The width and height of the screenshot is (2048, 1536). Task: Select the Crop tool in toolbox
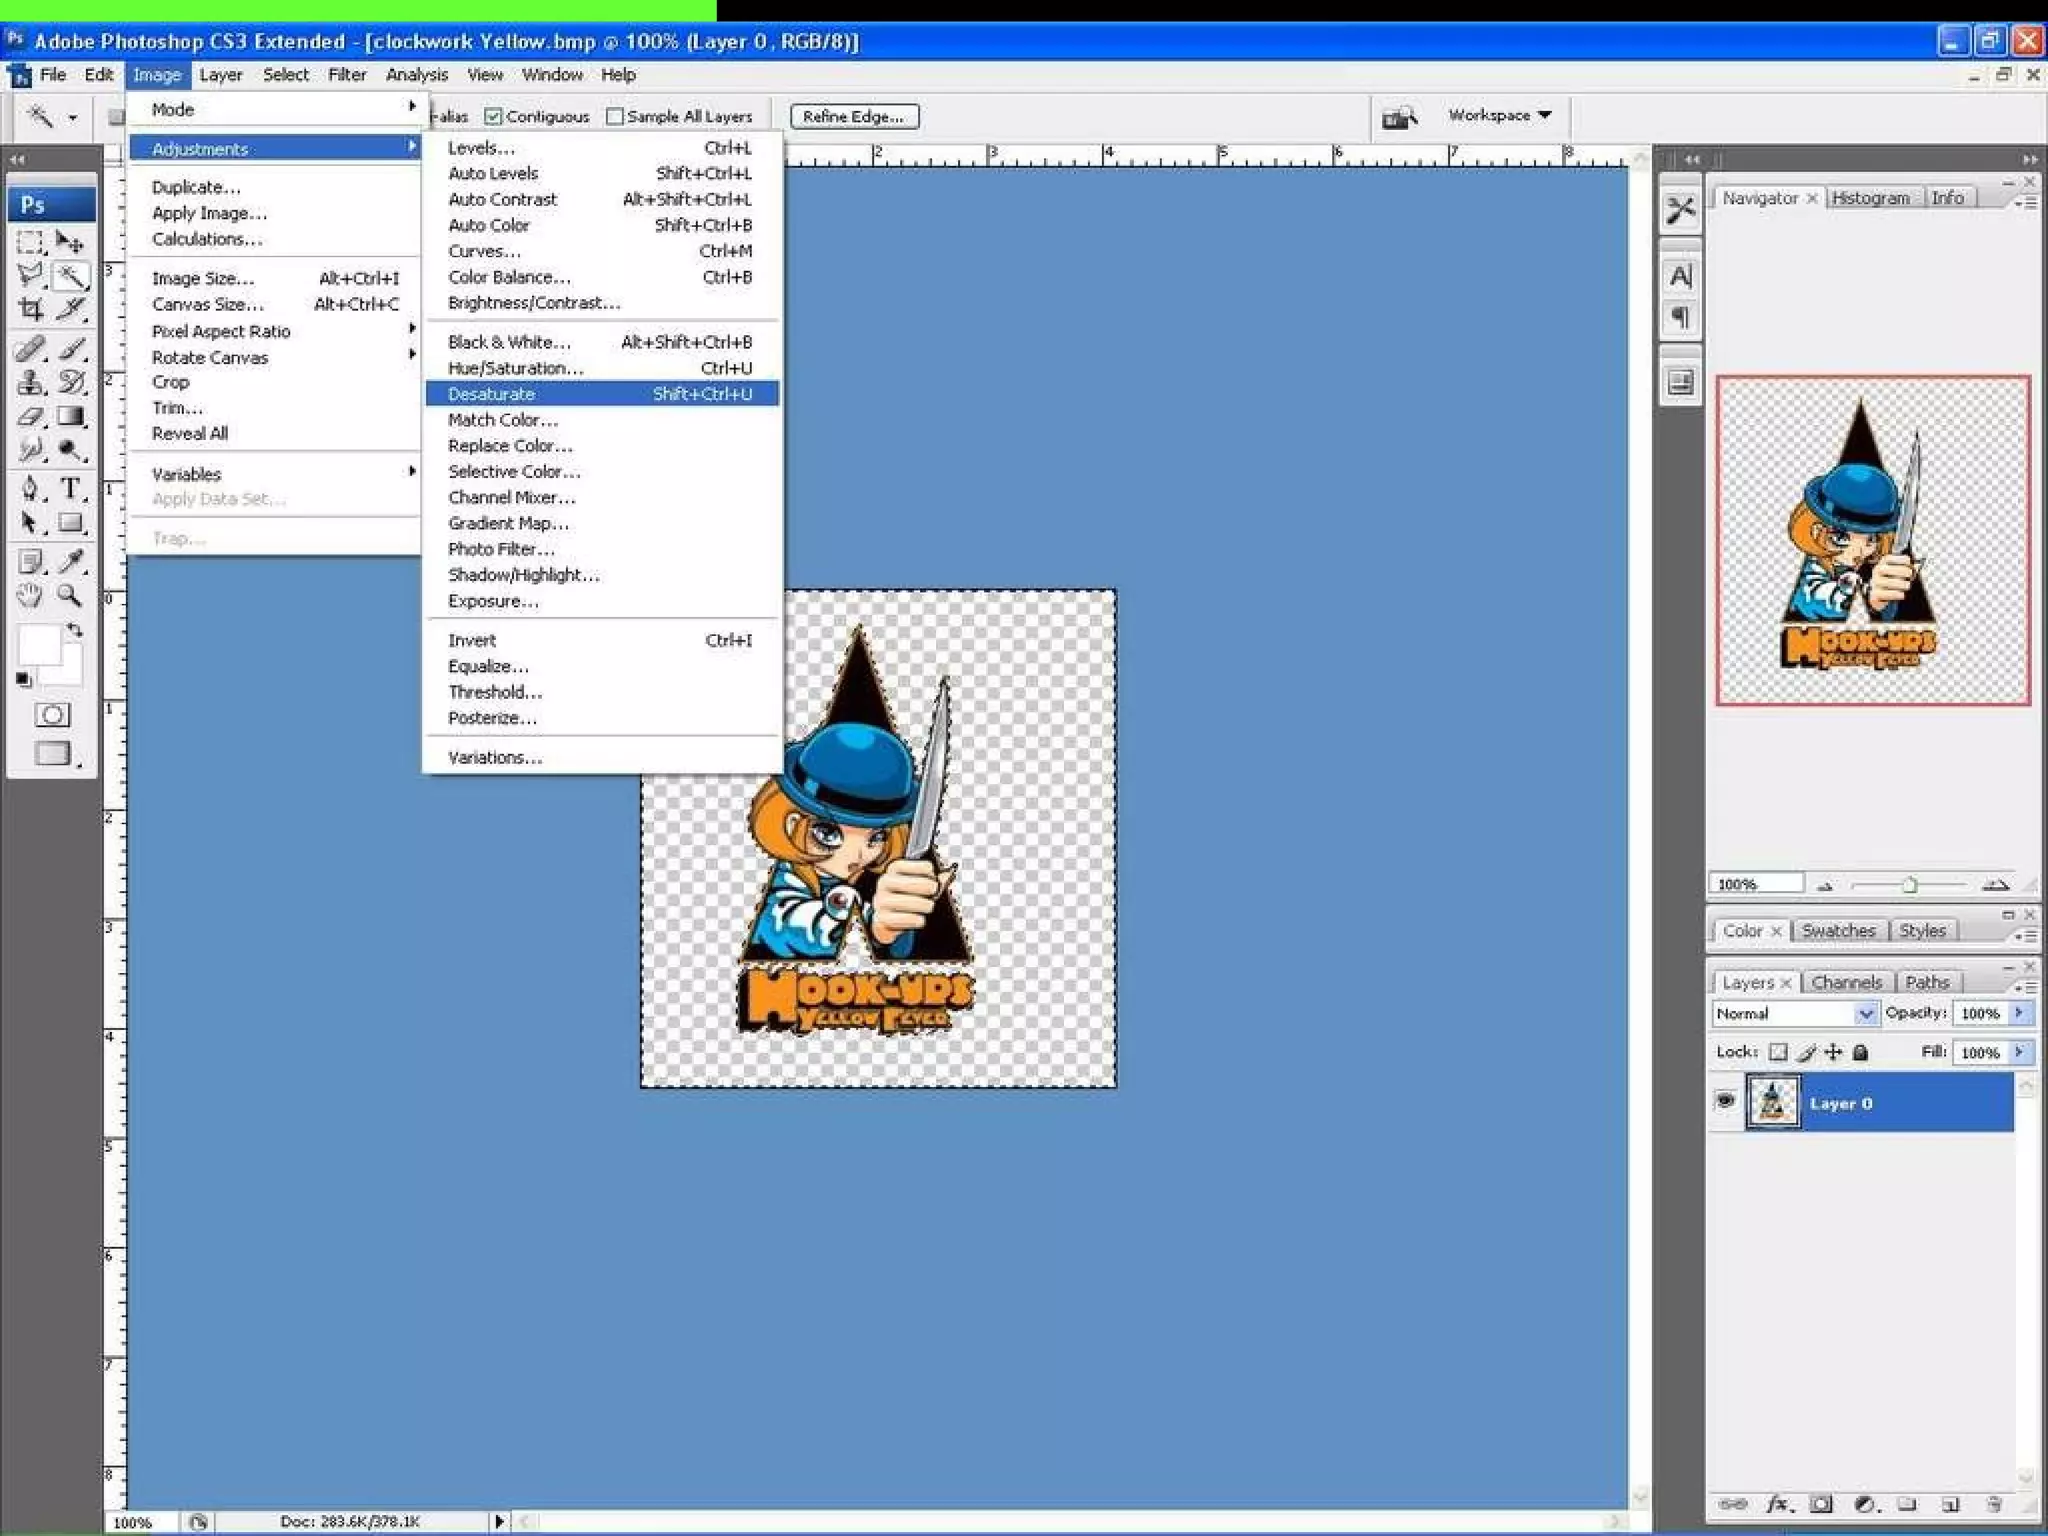[x=31, y=309]
